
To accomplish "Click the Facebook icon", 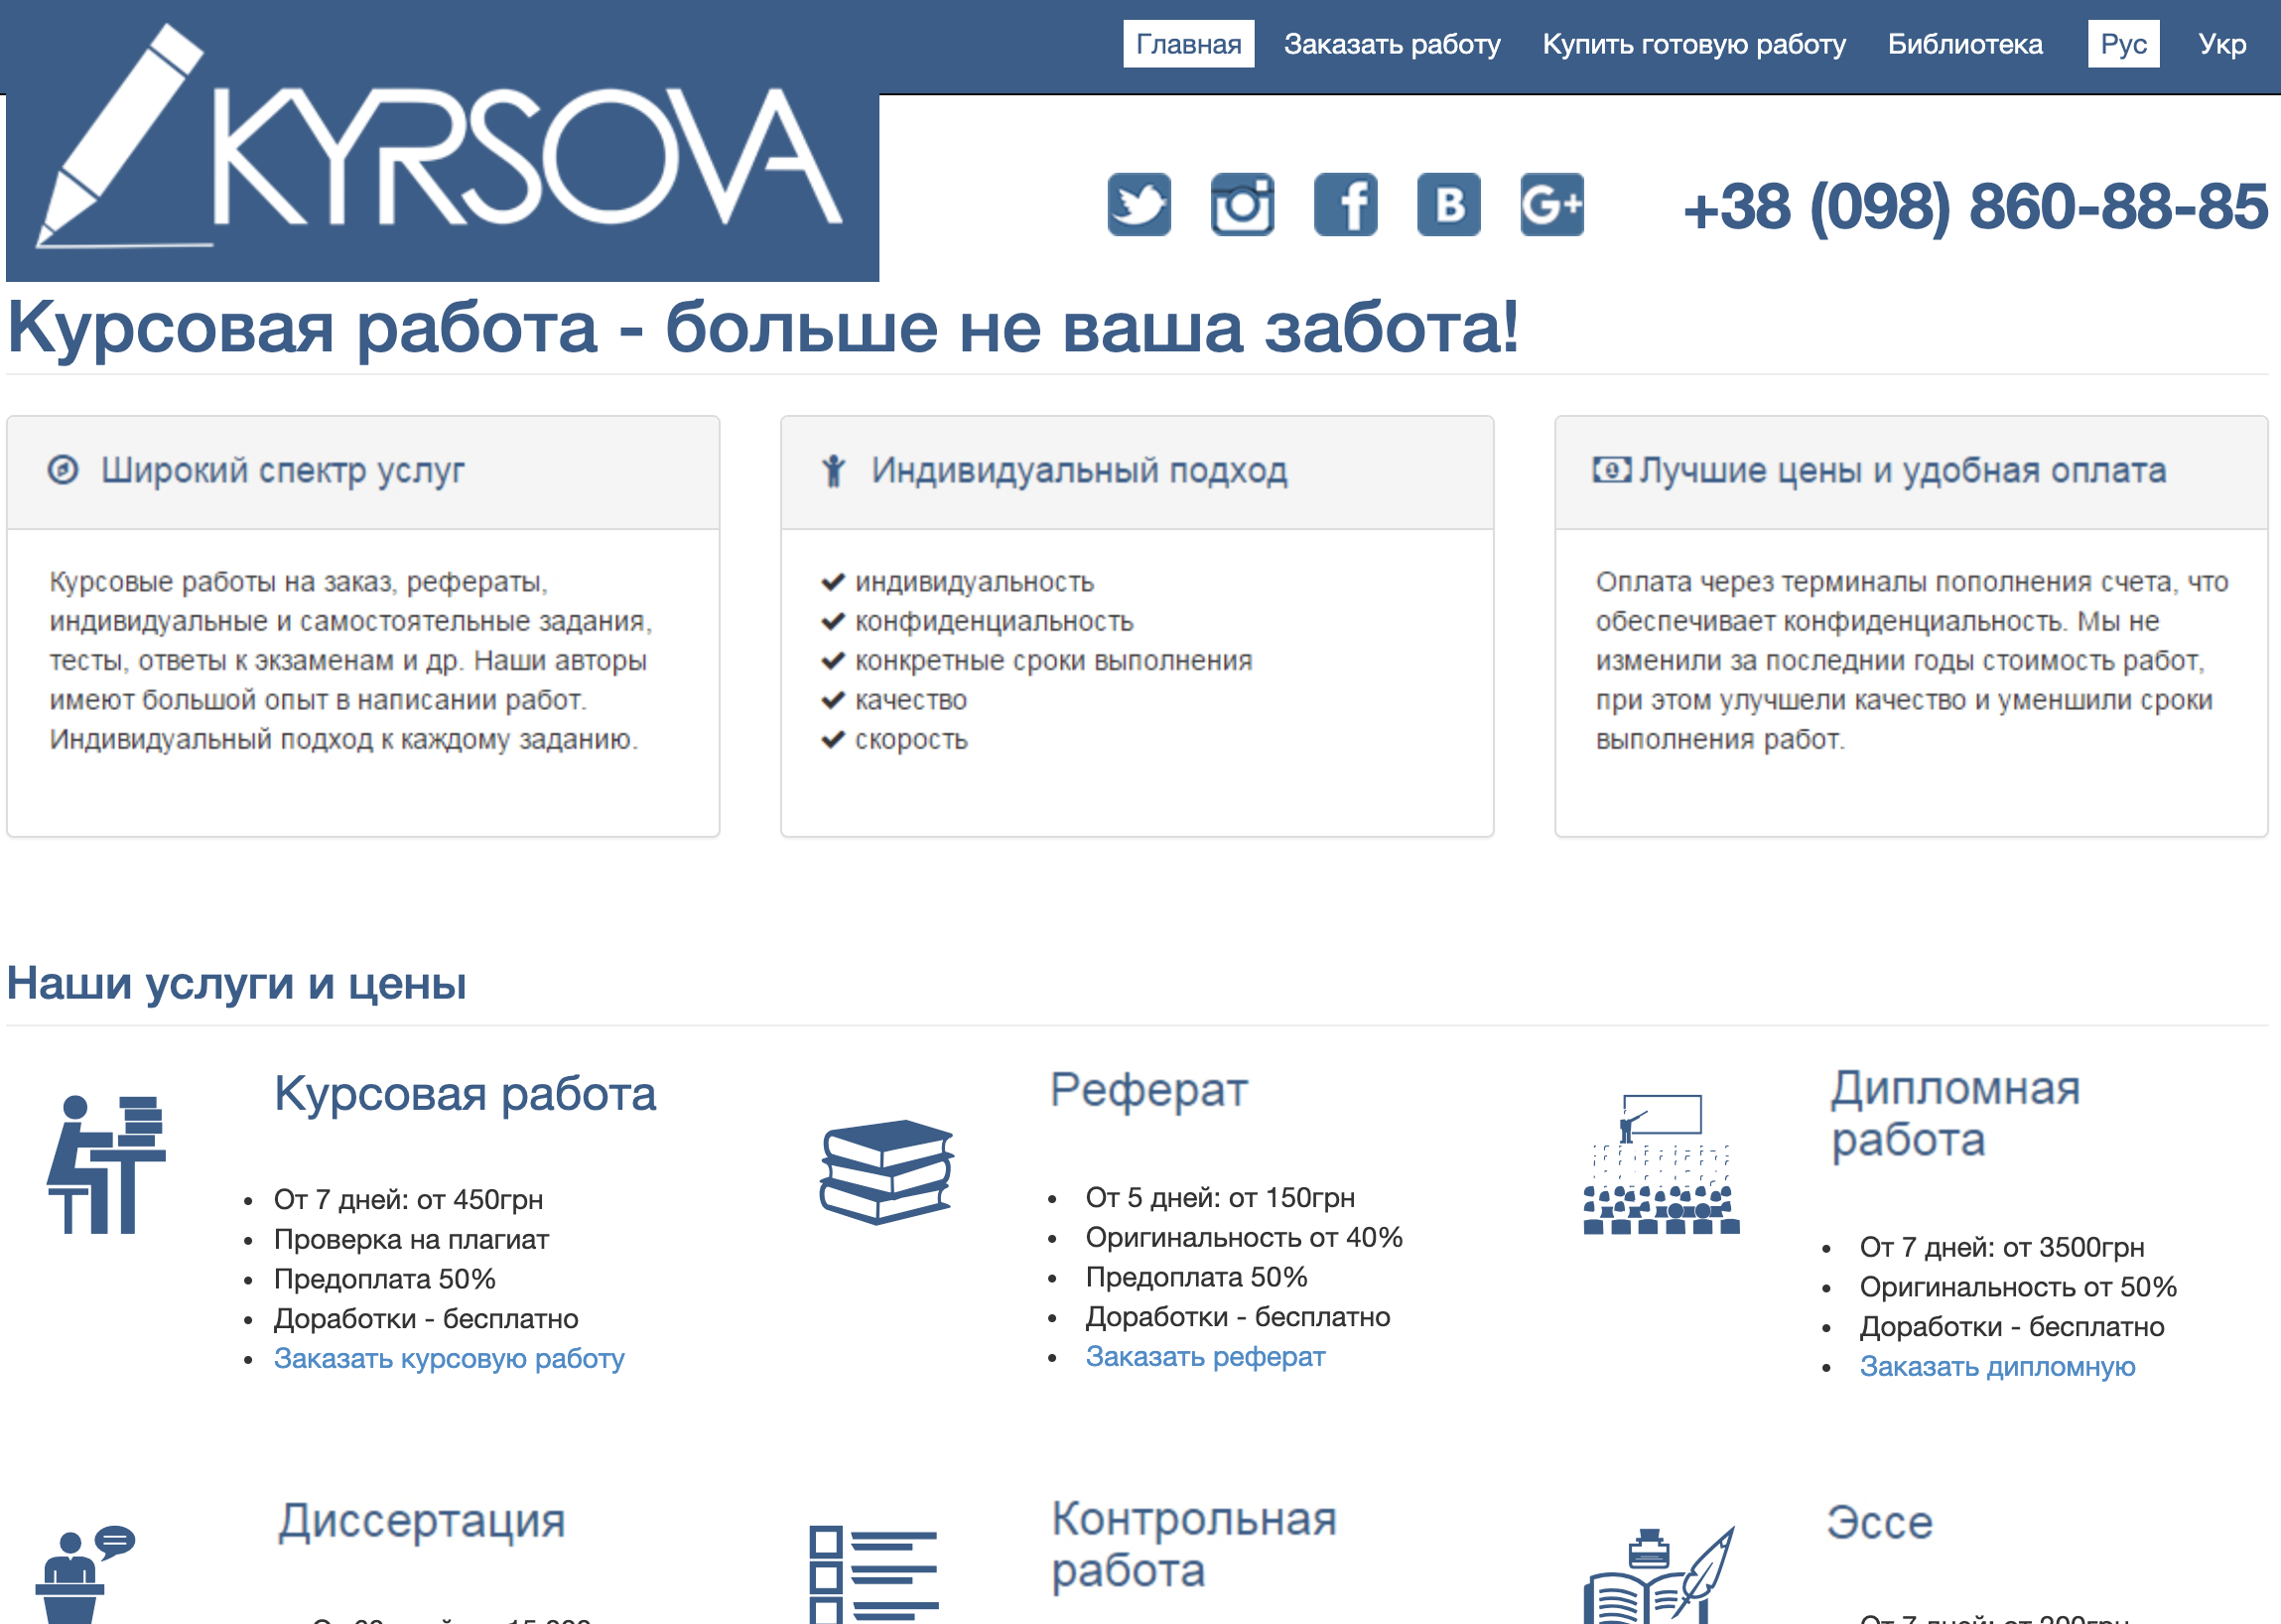I will (1345, 205).
